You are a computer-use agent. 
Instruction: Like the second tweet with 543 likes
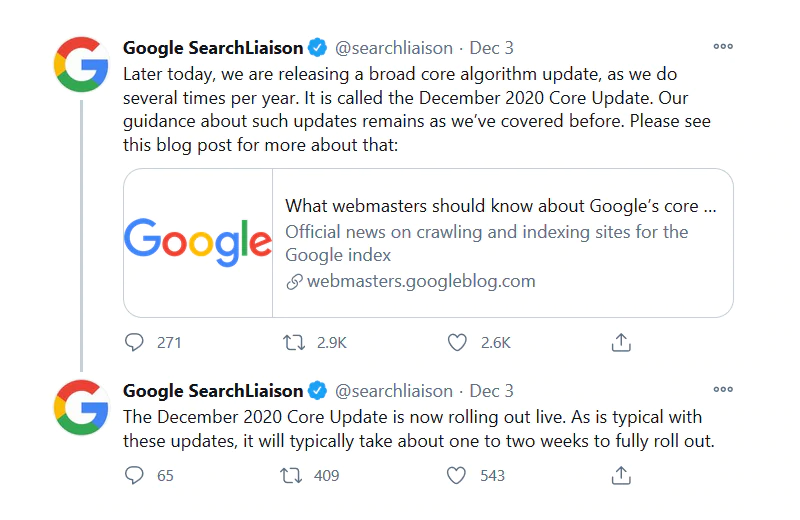point(457,475)
